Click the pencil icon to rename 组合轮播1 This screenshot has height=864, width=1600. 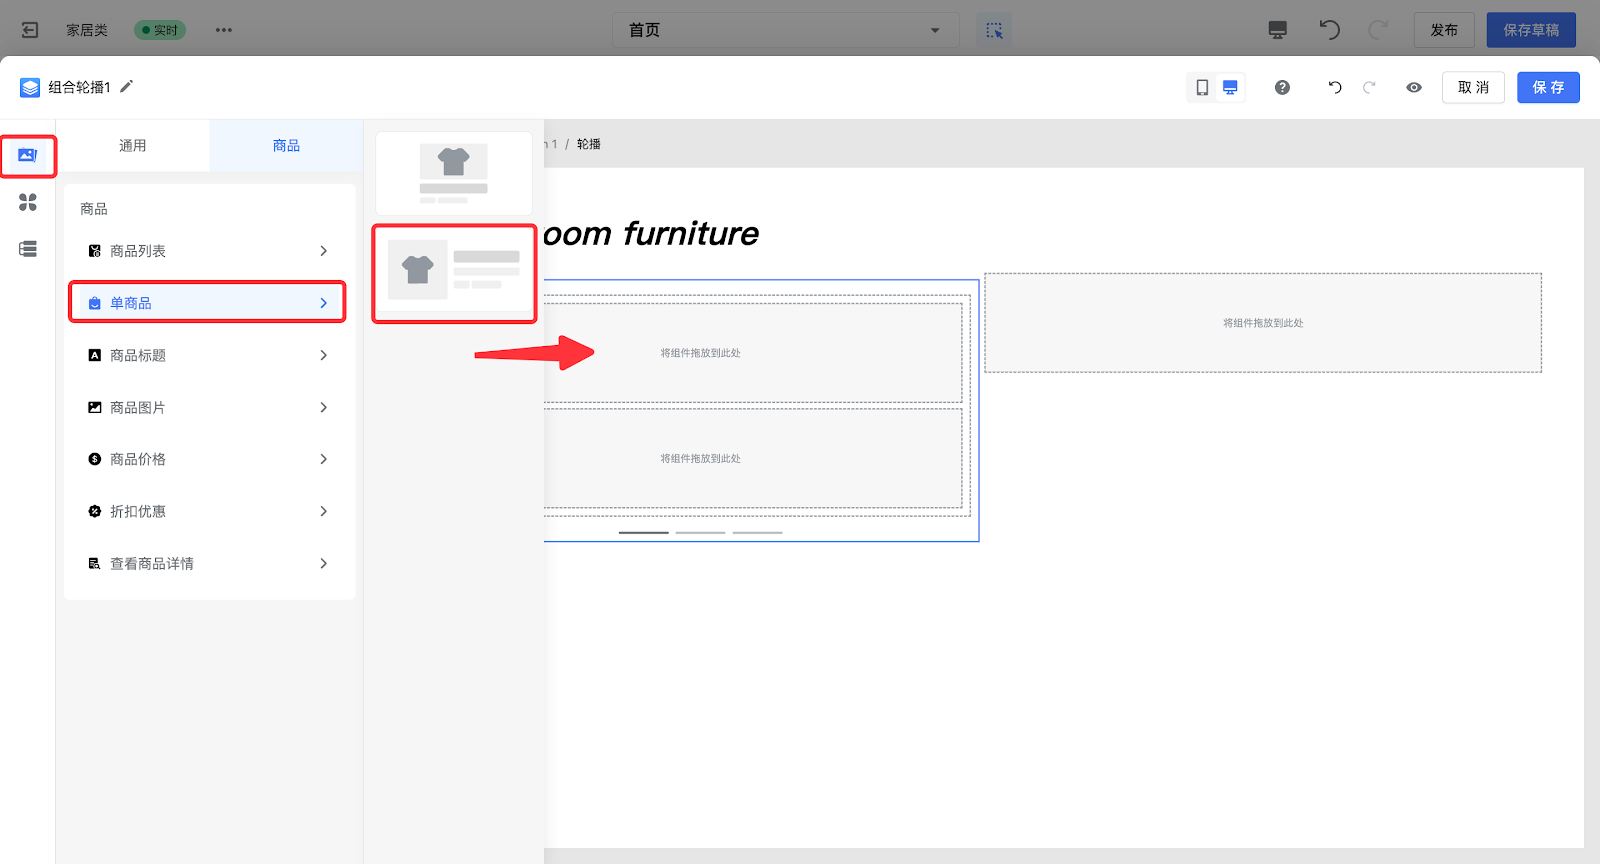coord(127,87)
